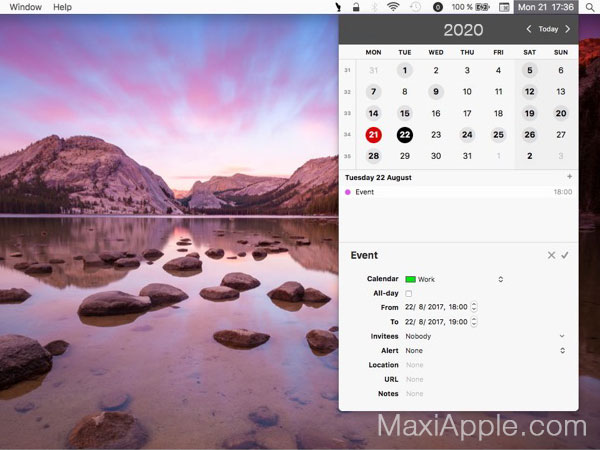Click the green Work calendar color swatch
600x450 pixels.
pos(410,279)
